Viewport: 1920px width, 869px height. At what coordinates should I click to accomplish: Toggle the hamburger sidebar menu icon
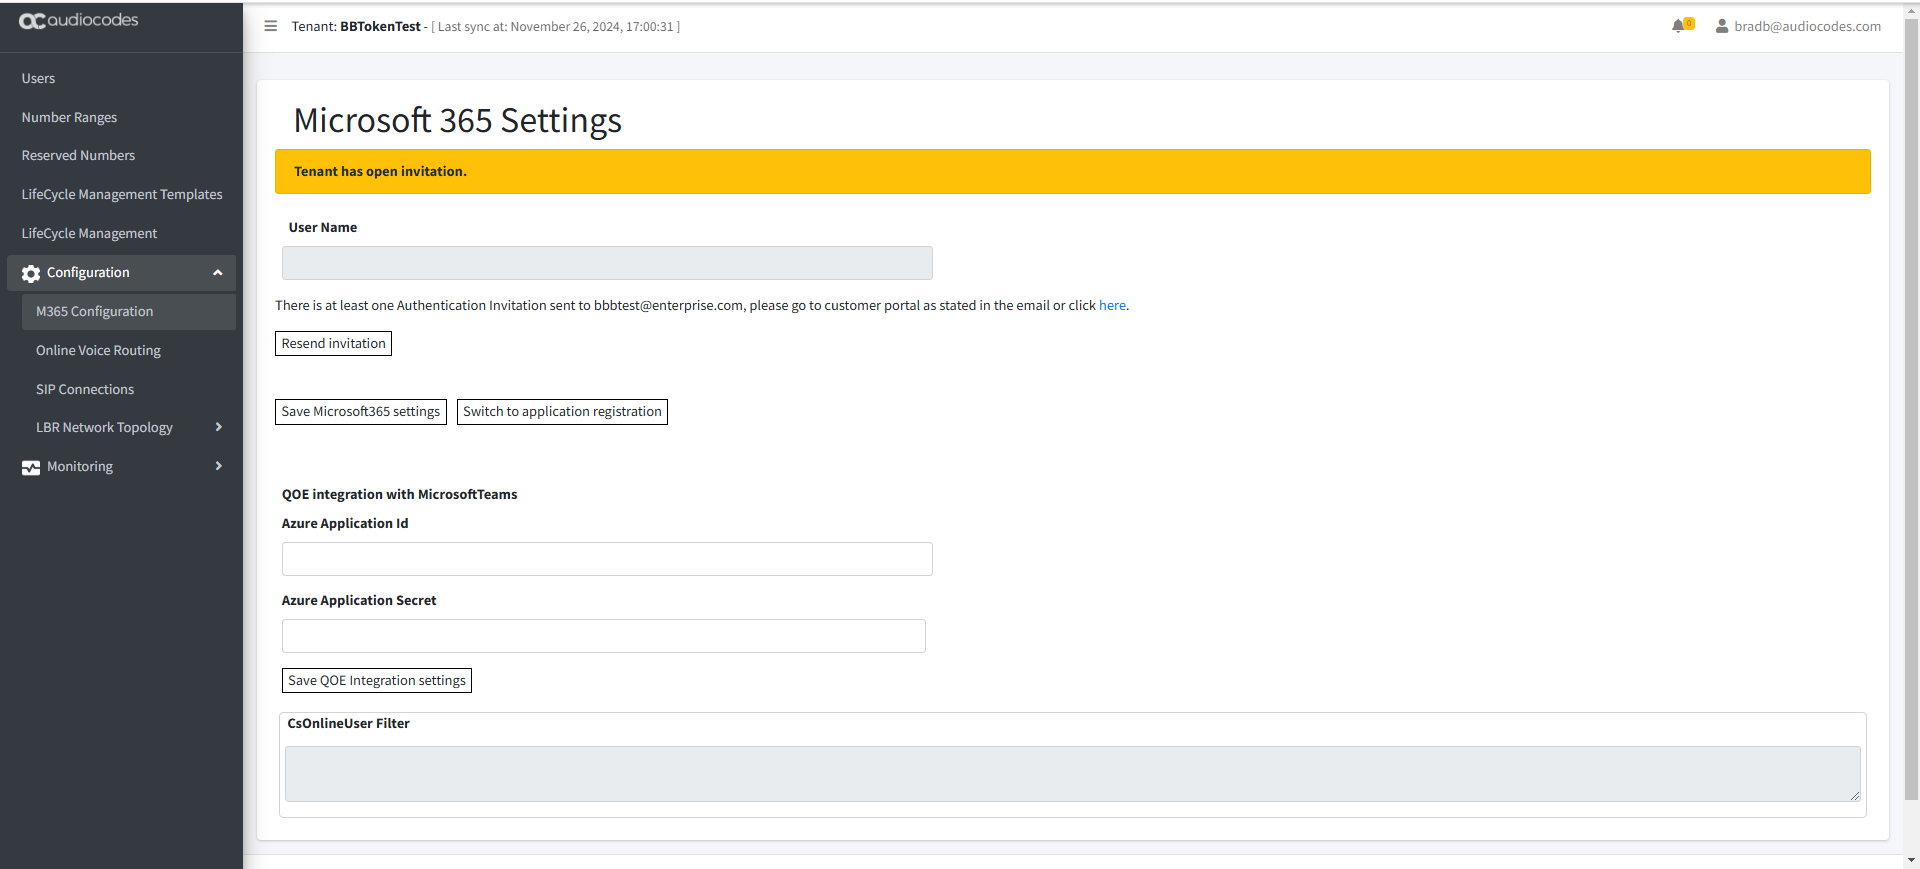point(270,26)
